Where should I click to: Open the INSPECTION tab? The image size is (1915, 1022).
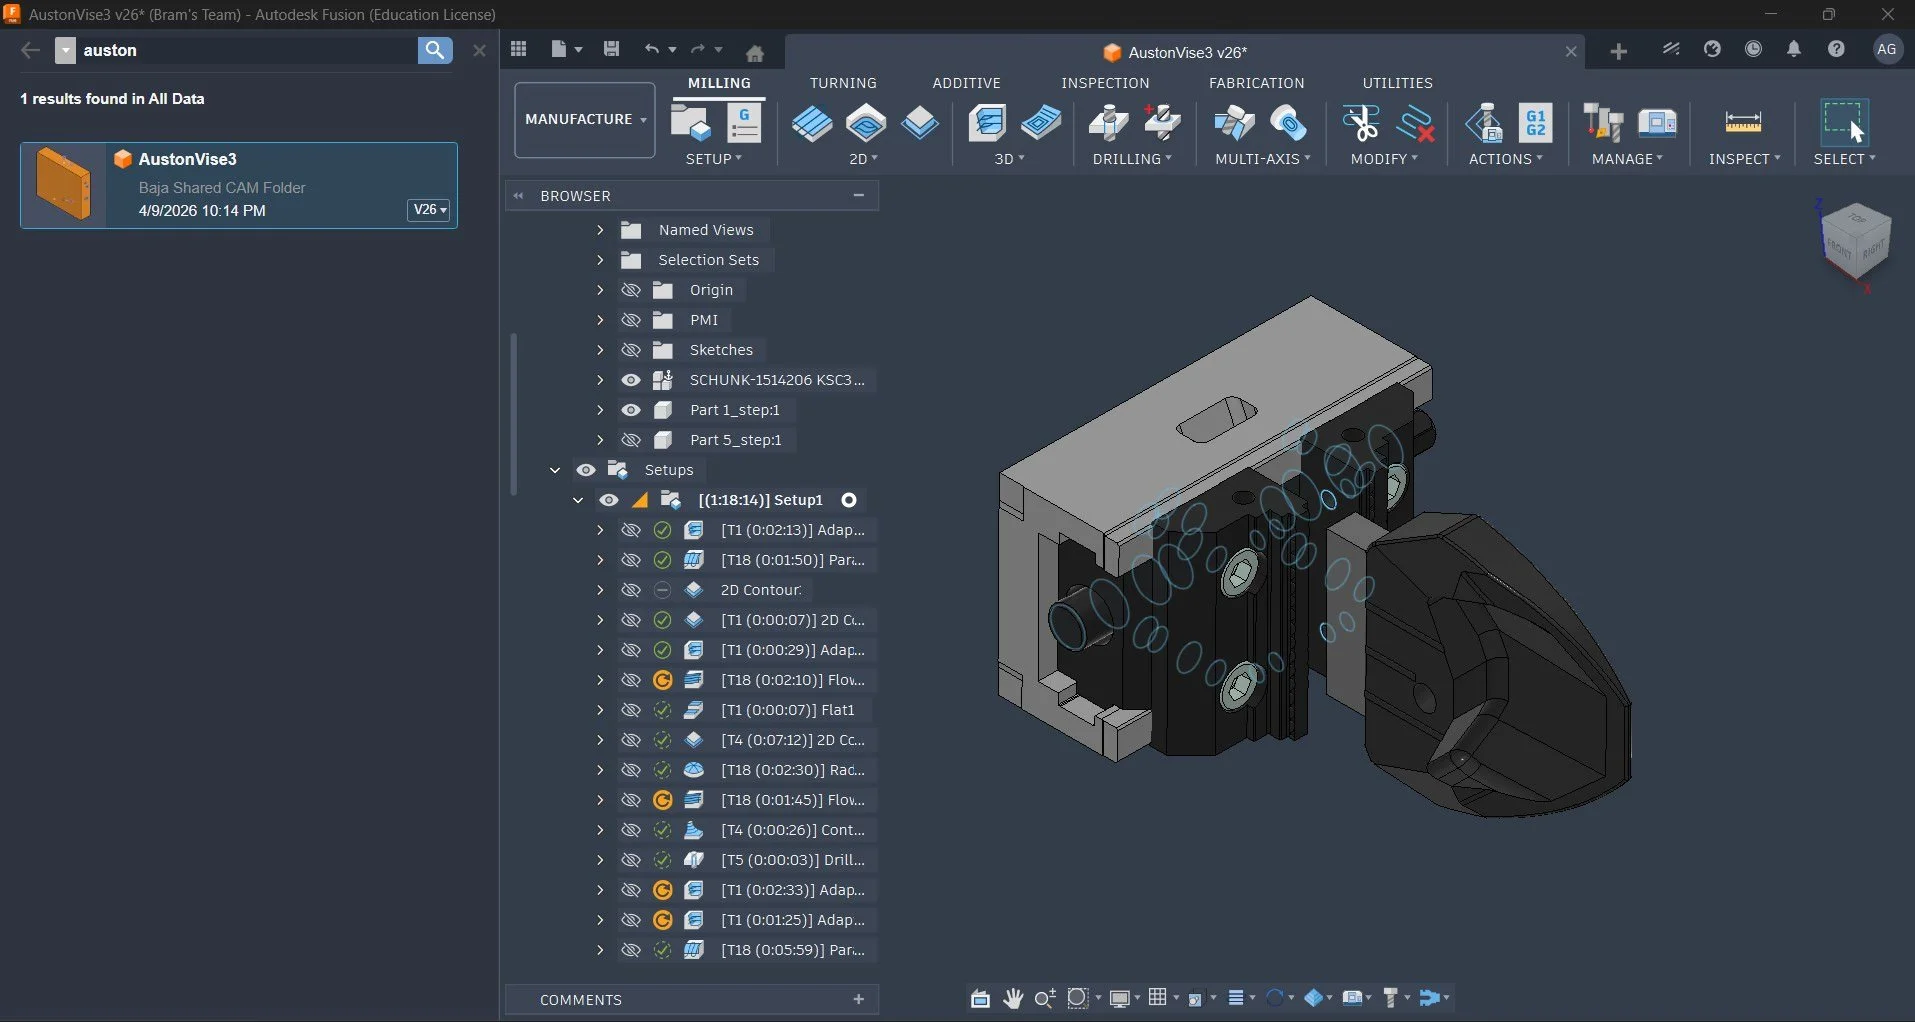point(1105,83)
